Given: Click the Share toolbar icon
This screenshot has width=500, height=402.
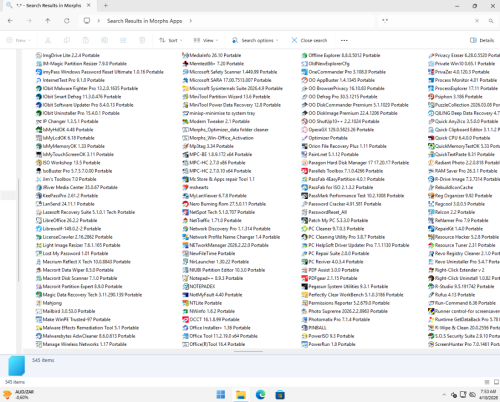Looking at the screenshot, I should tap(123, 40).
